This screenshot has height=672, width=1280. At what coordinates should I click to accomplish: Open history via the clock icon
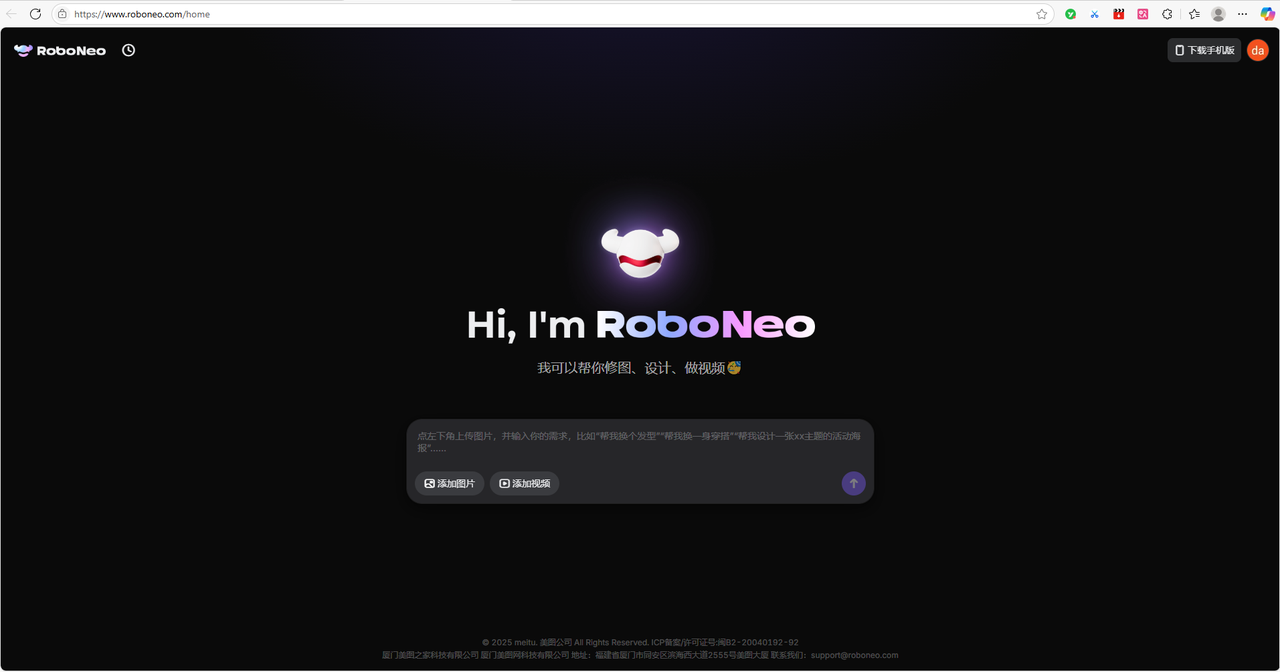(129, 50)
